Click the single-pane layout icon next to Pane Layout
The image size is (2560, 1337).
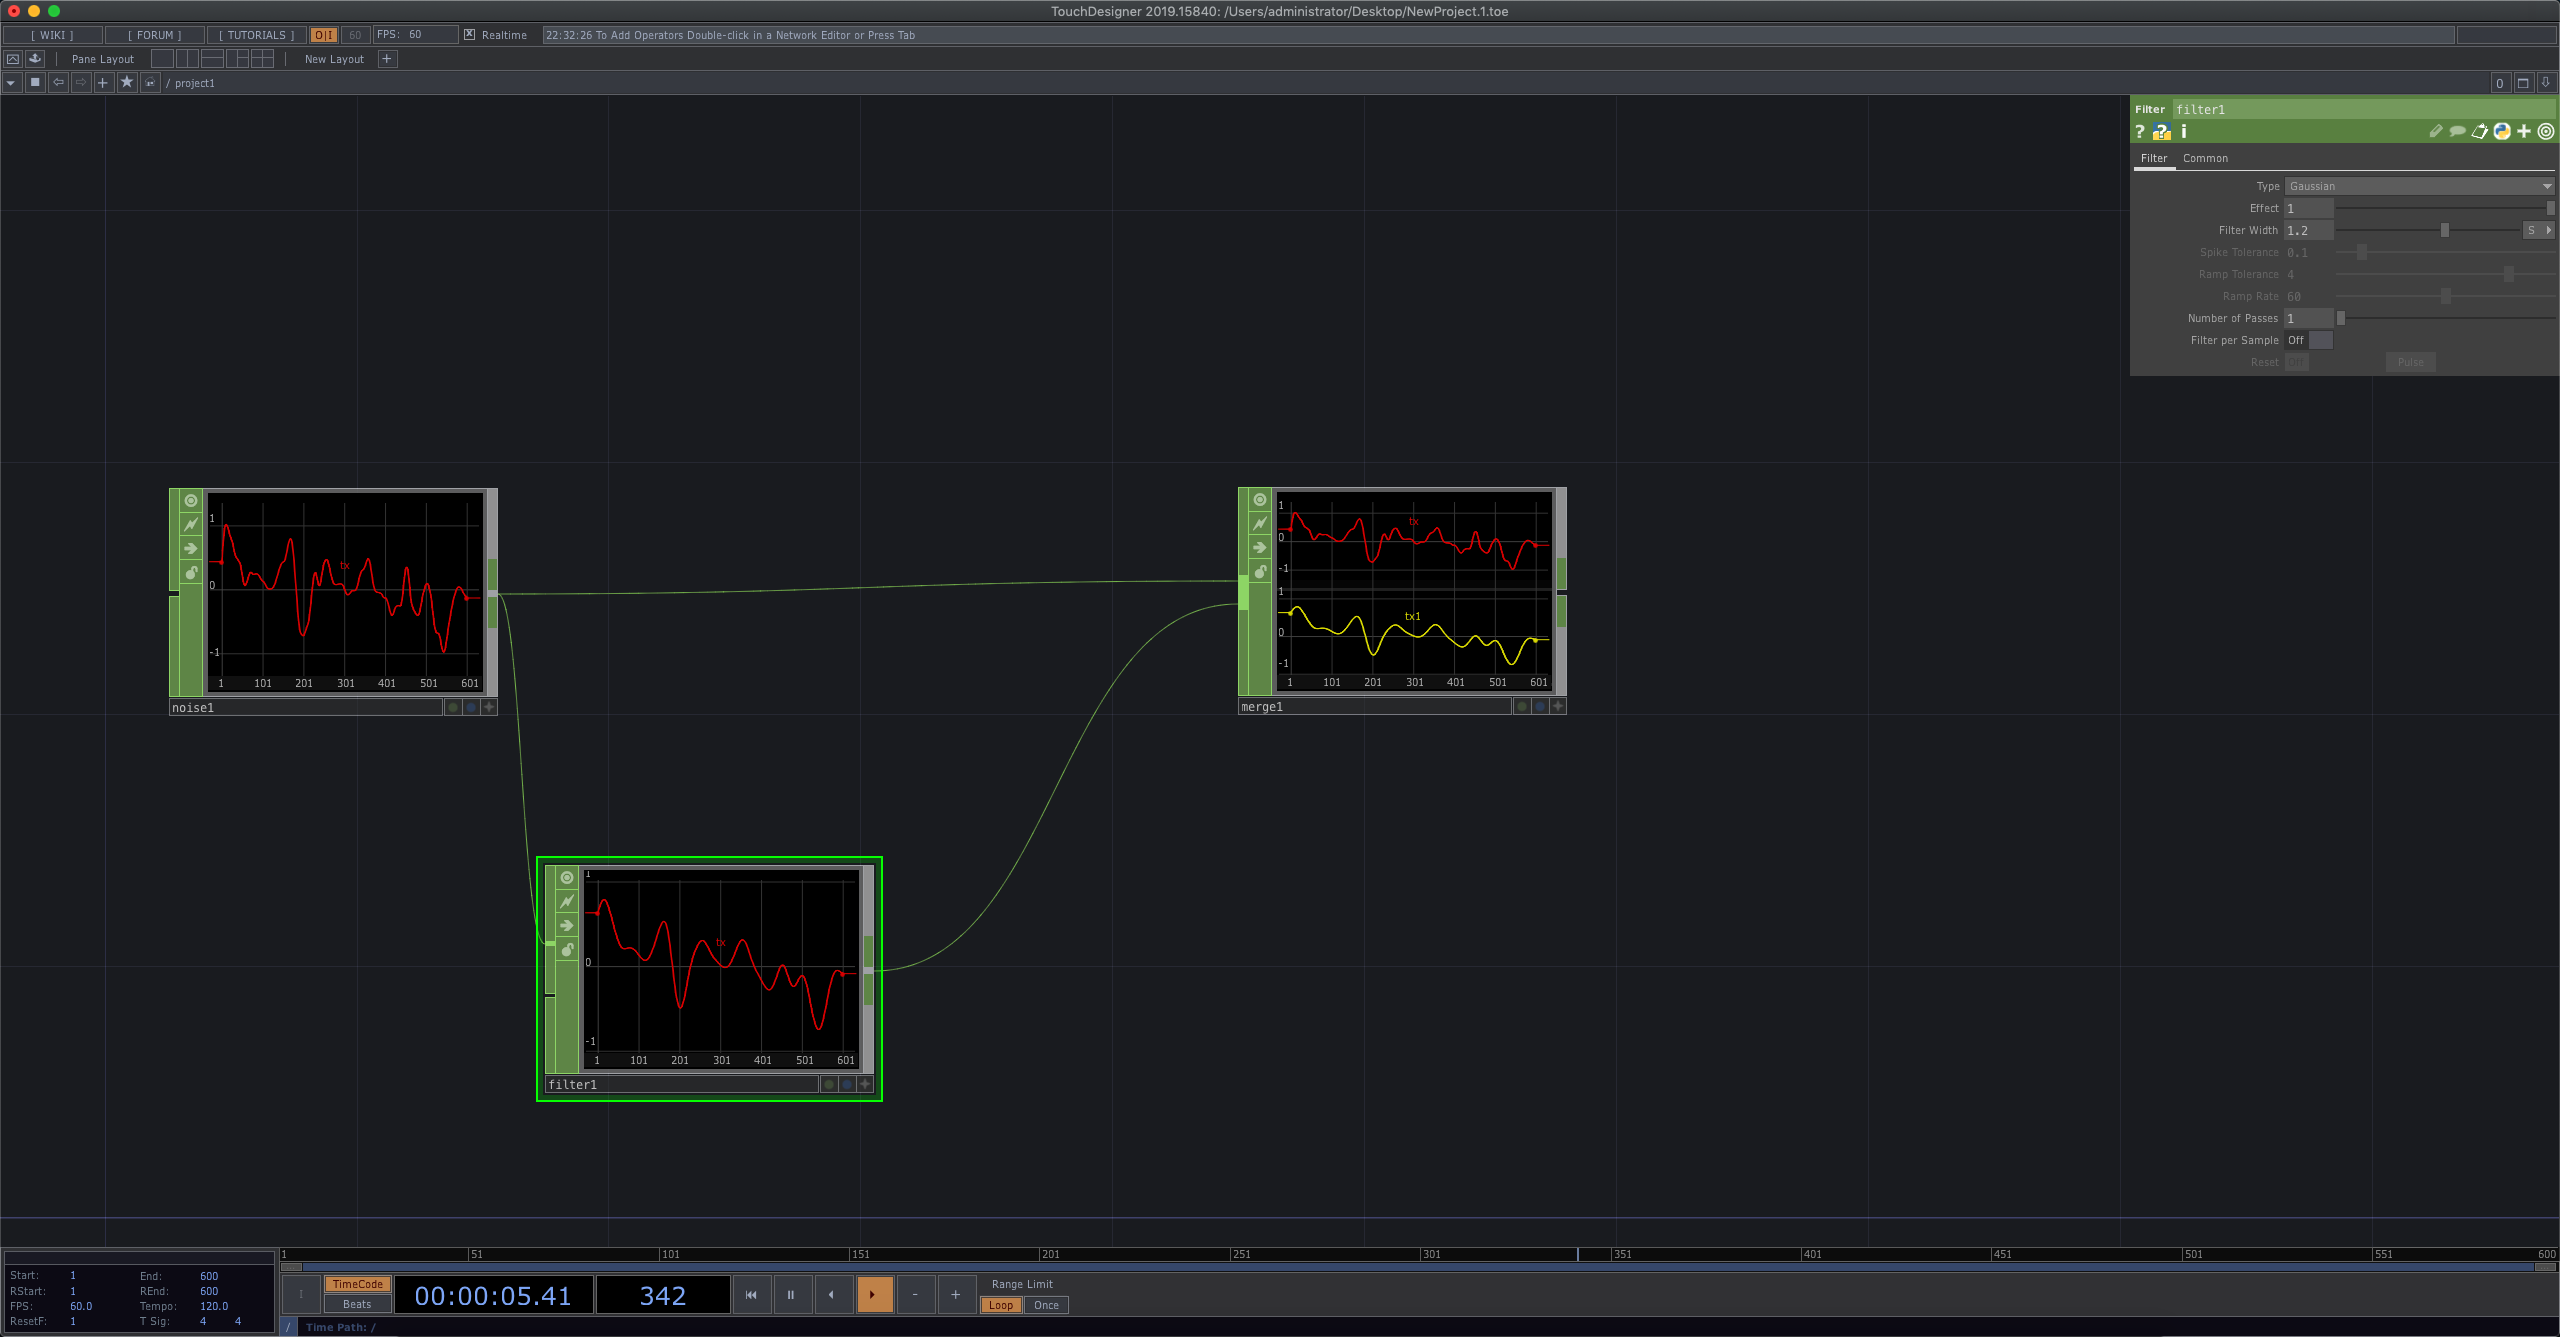point(163,58)
